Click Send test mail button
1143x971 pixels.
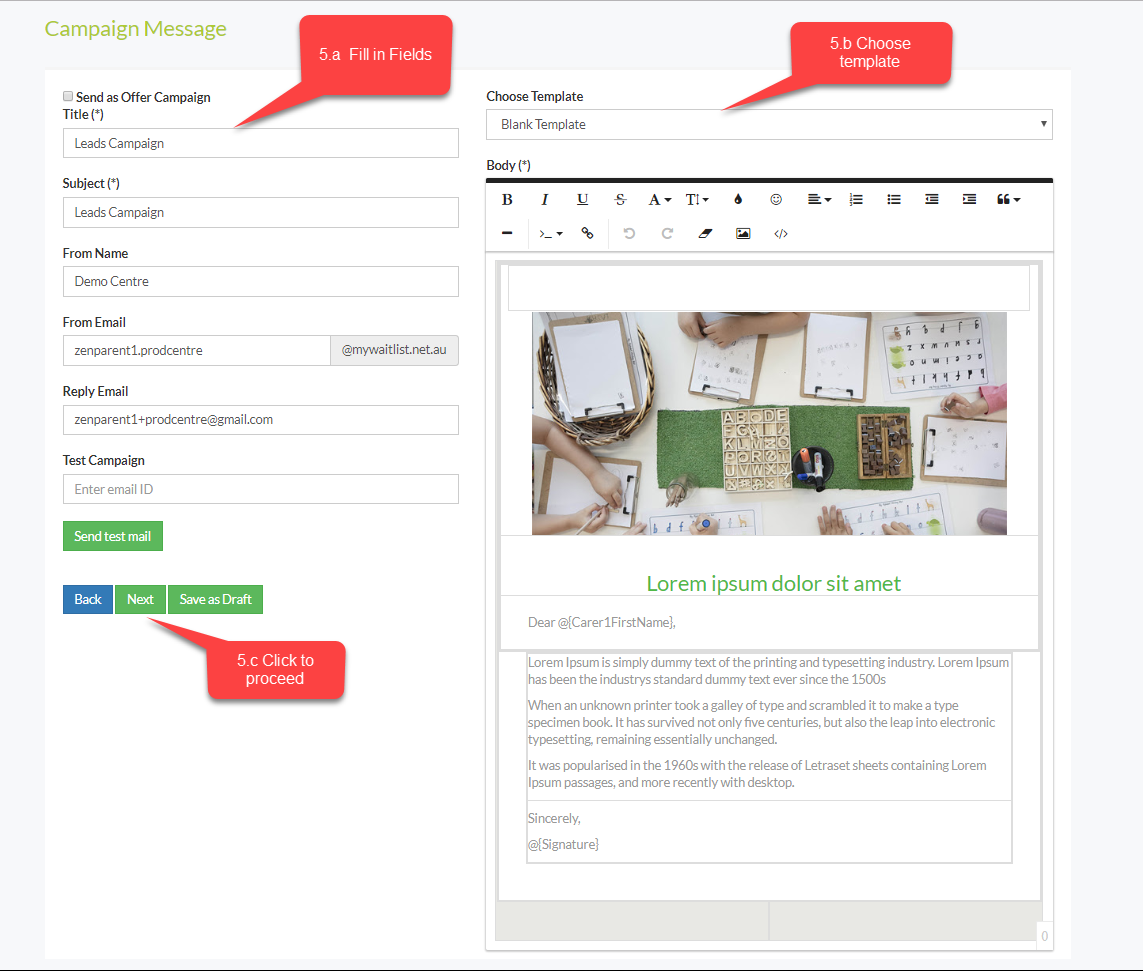tap(113, 537)
